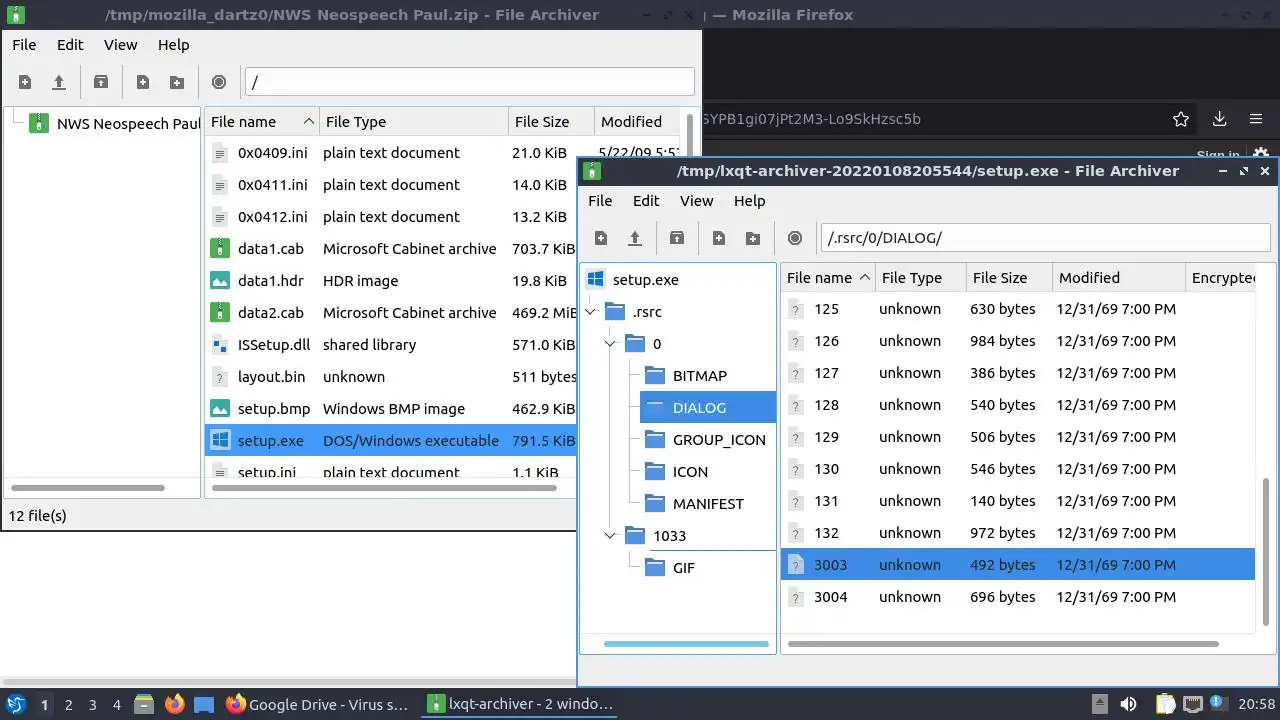Image resolution: width=1280 pixels, height=720 pixels.
Task: Switch to desktop 4 in pager
Action: pos(116,705)
